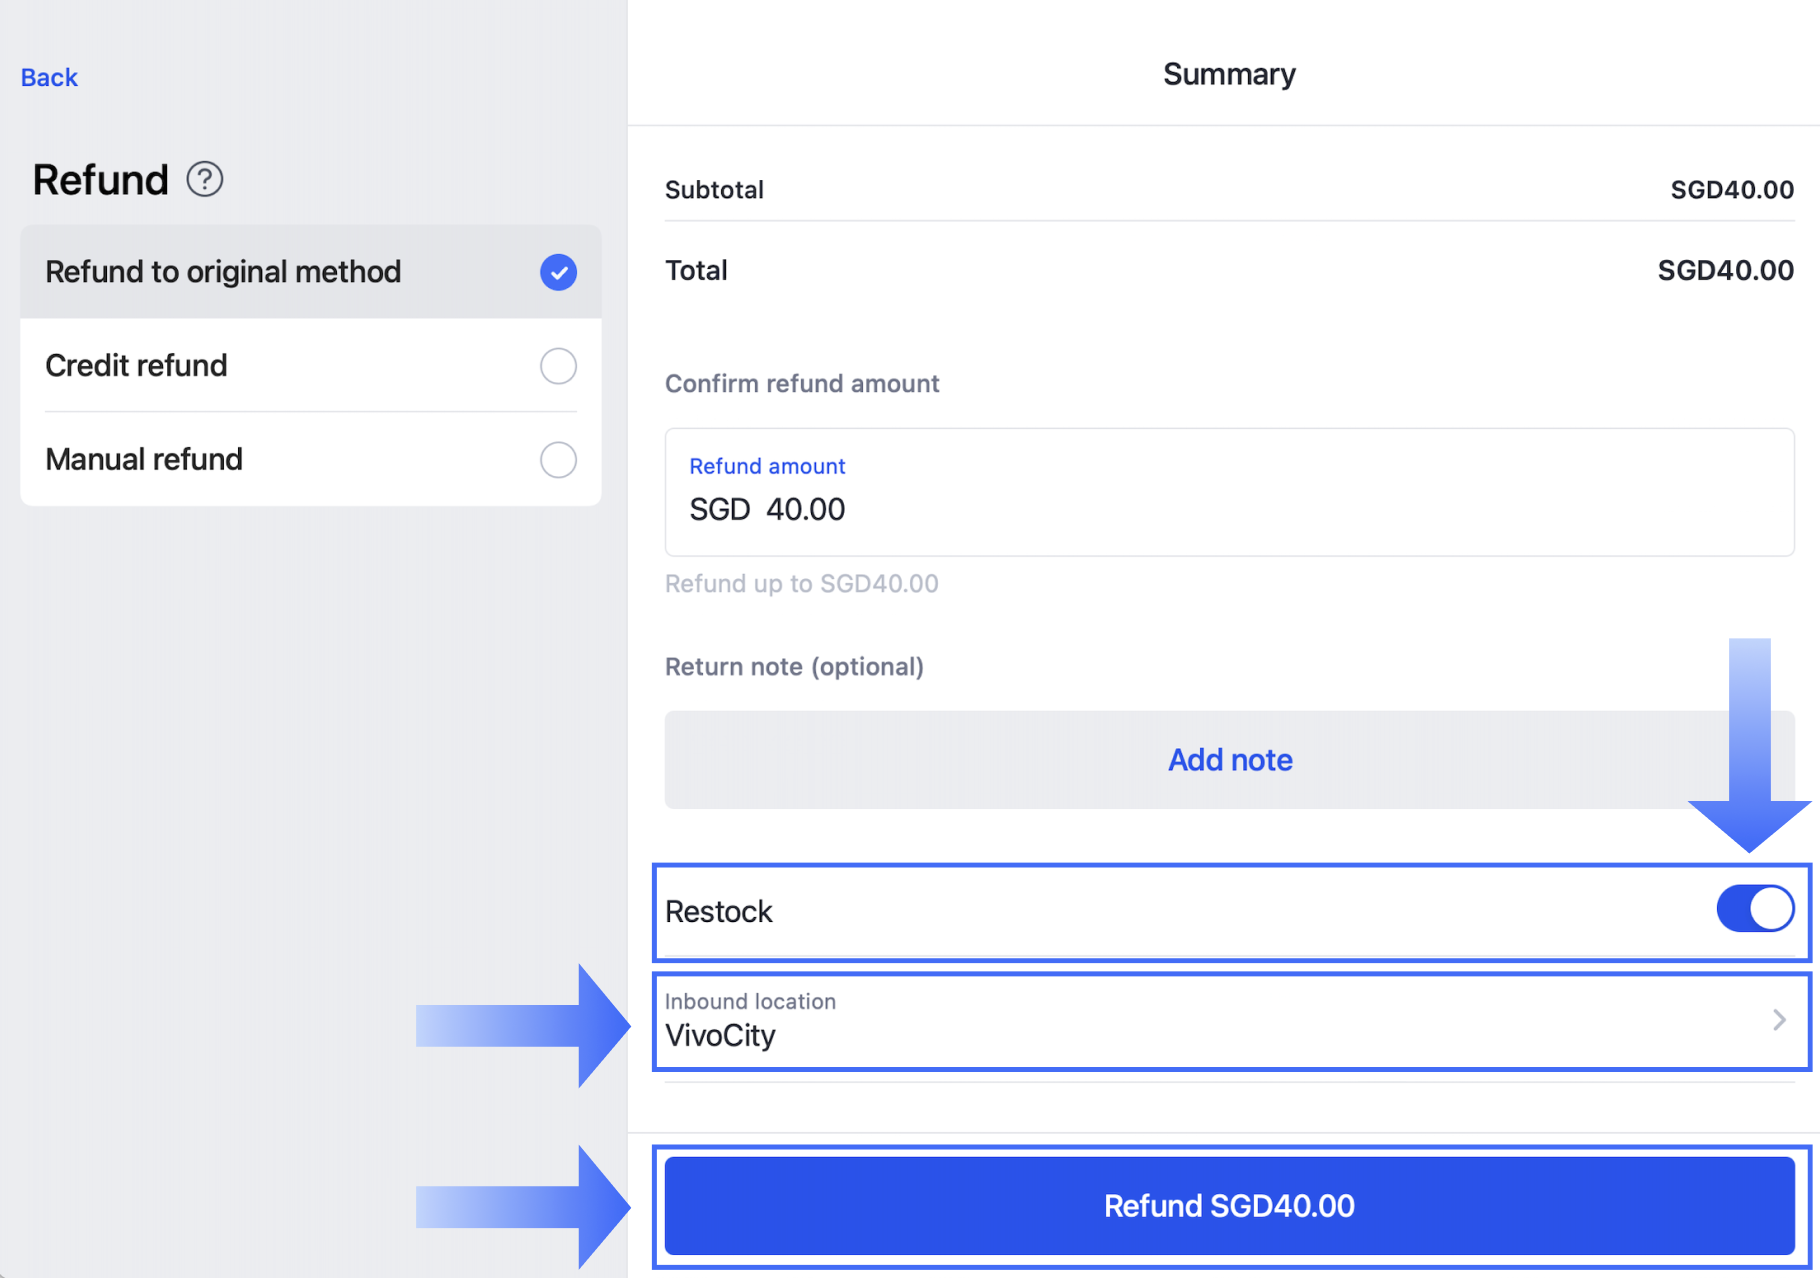Pick the Credit refund option label
This screenshot has width=1820, height=1278.
[137, 366]
